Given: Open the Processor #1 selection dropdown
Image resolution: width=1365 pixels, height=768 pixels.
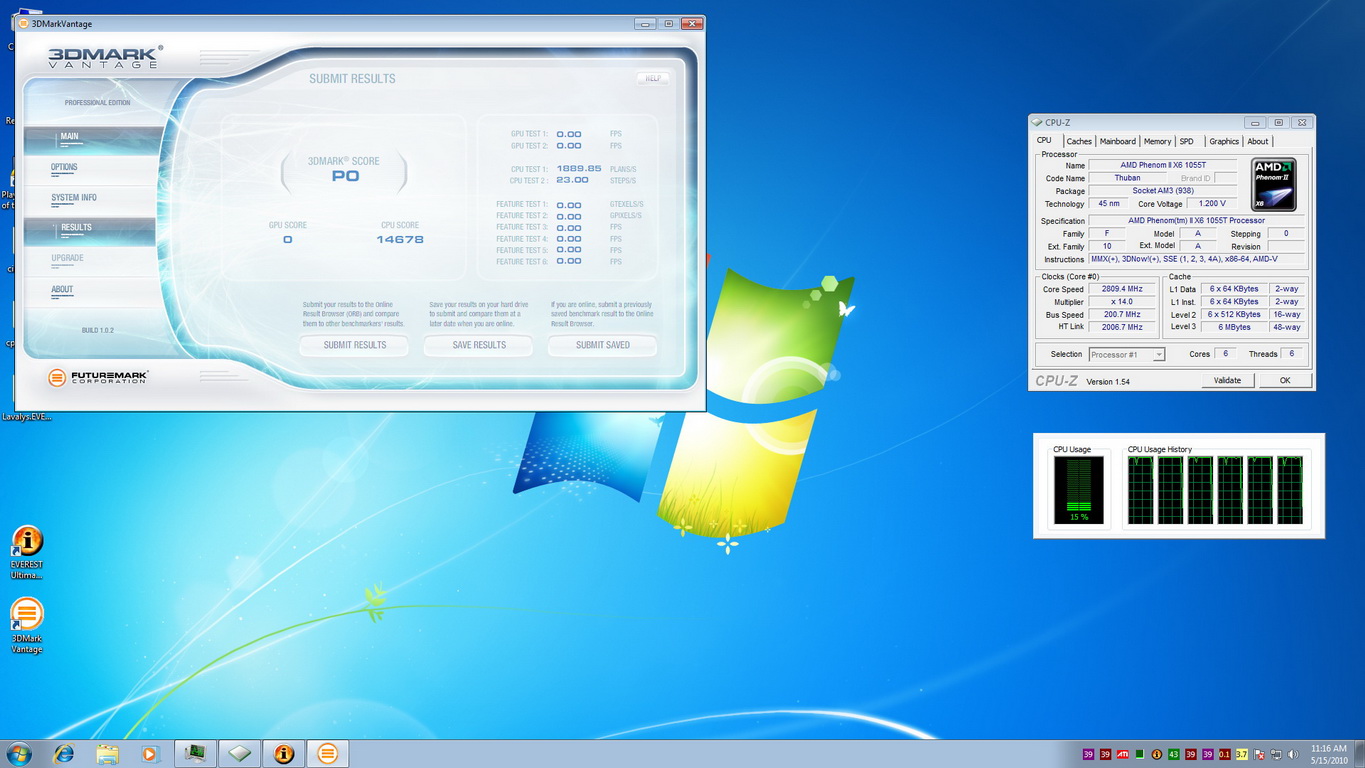Looking at the screenshot, I should coord(1126,354).
